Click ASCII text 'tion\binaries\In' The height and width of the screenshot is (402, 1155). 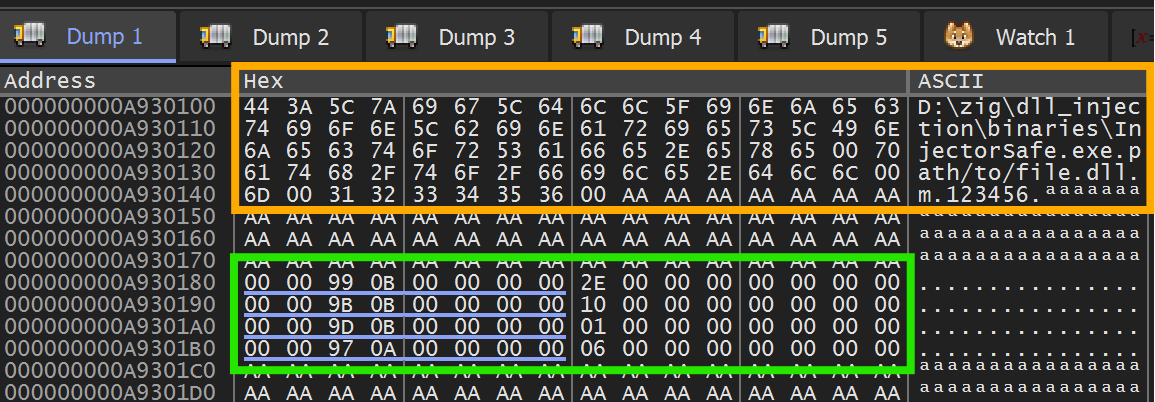1028,129
